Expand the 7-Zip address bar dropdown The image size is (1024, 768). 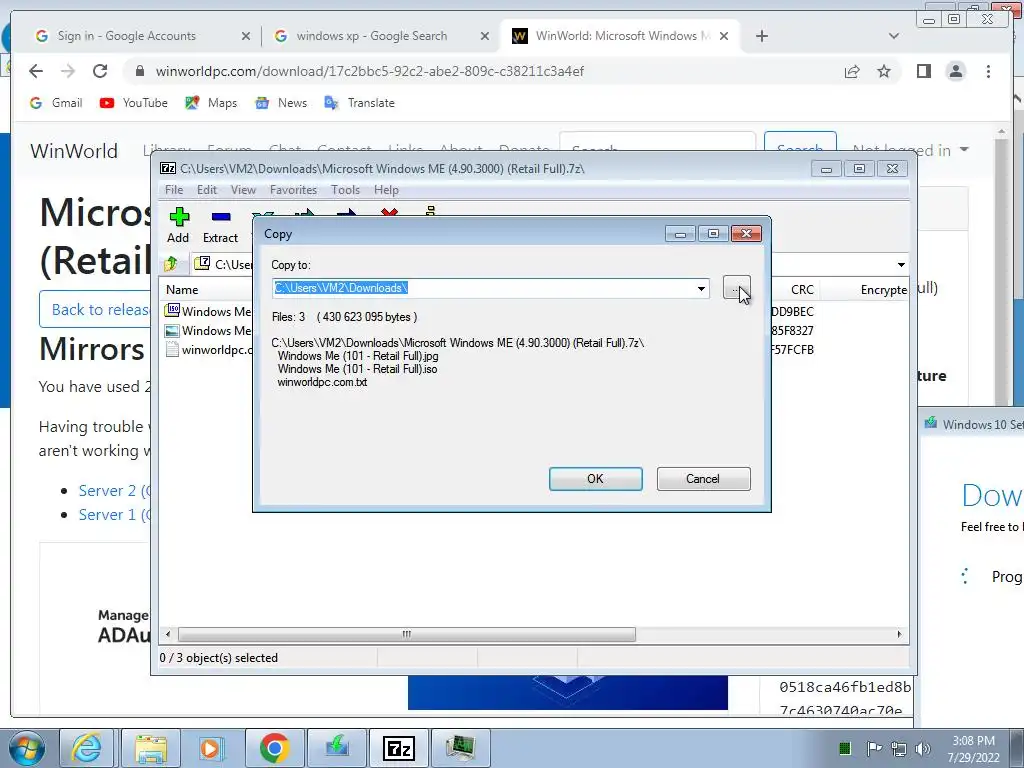pos(901,264)
